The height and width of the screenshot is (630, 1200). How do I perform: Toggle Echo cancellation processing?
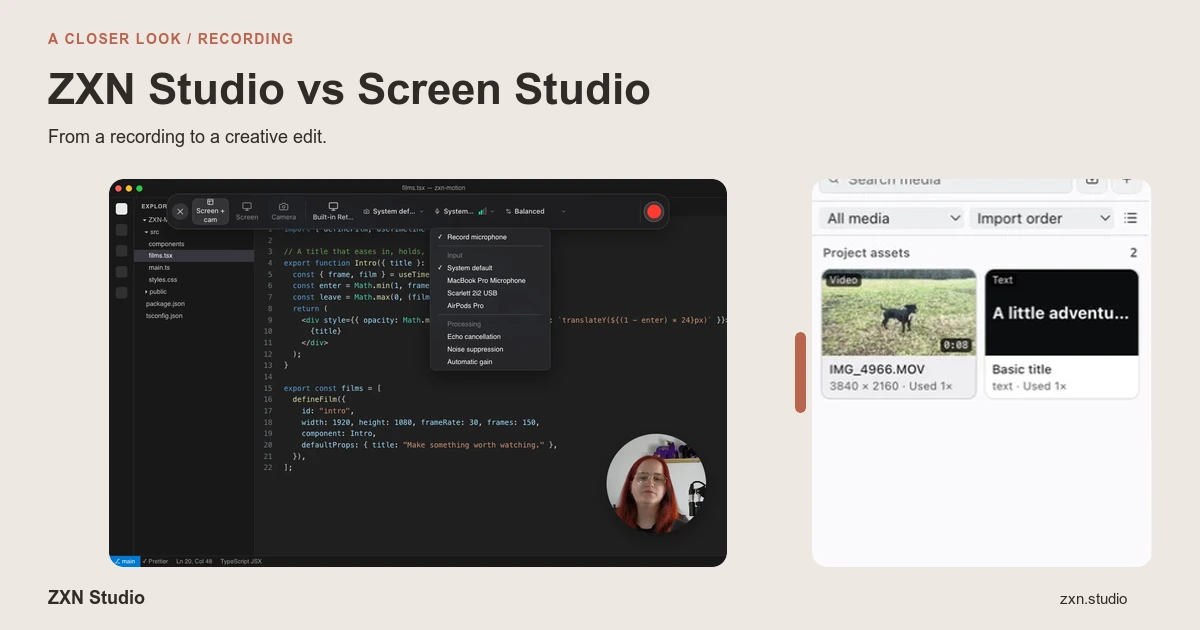(x=490, y=337)
